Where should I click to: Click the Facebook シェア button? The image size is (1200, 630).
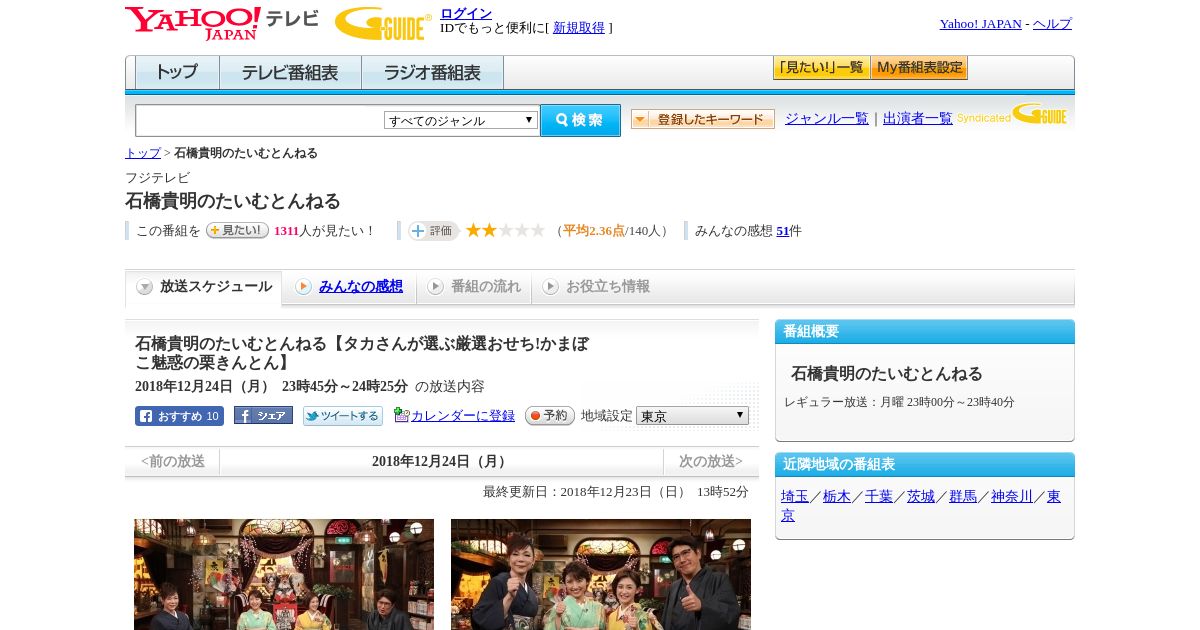263,415
